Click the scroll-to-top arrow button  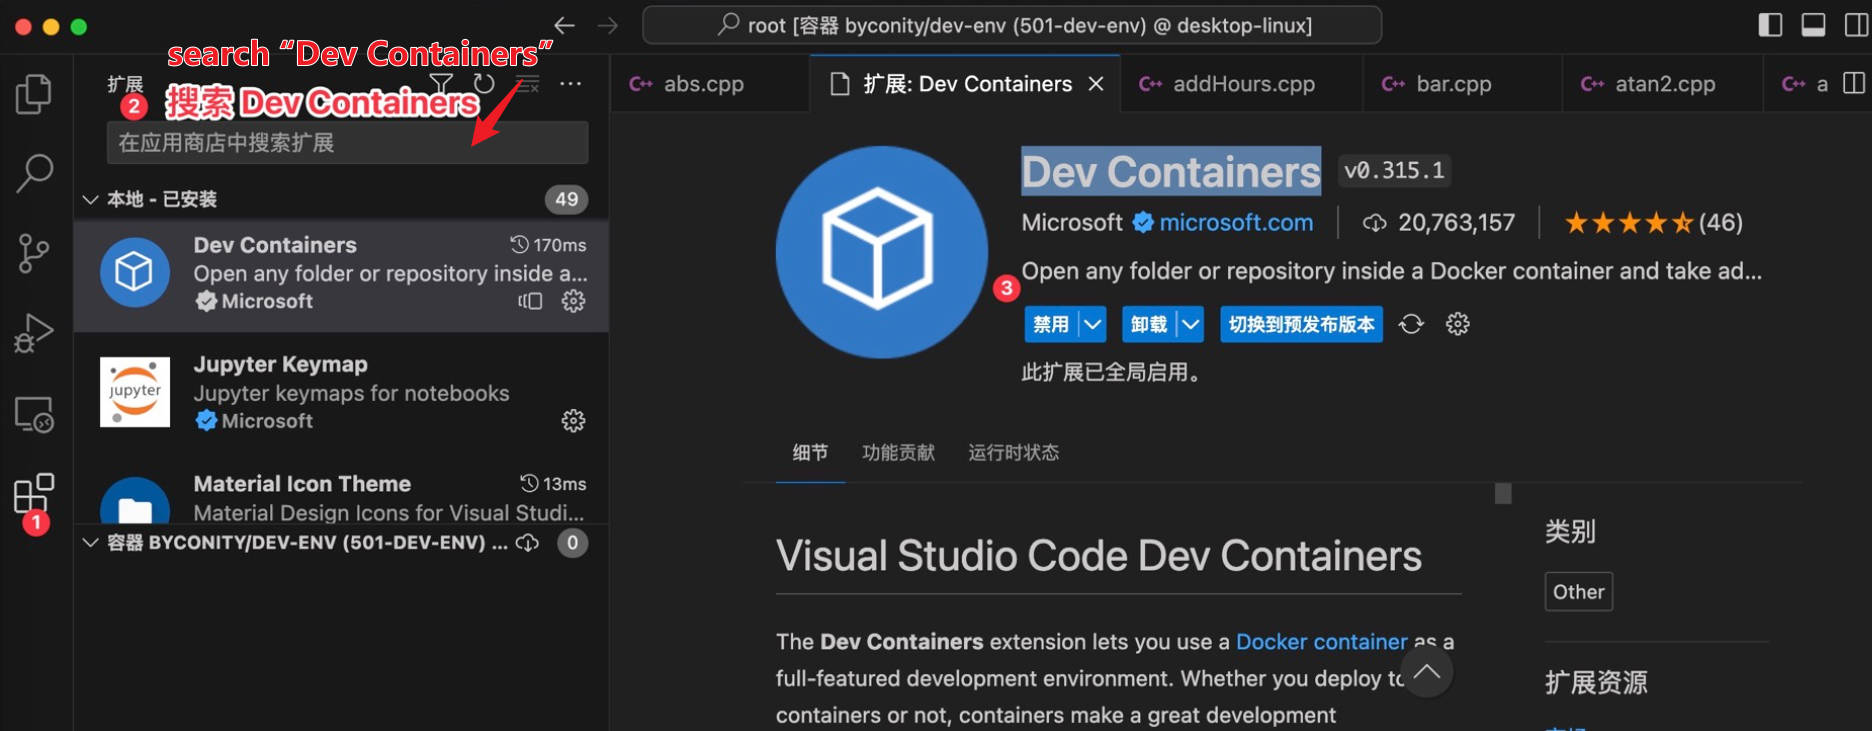pyautogui.click(x=1426, y=672)
